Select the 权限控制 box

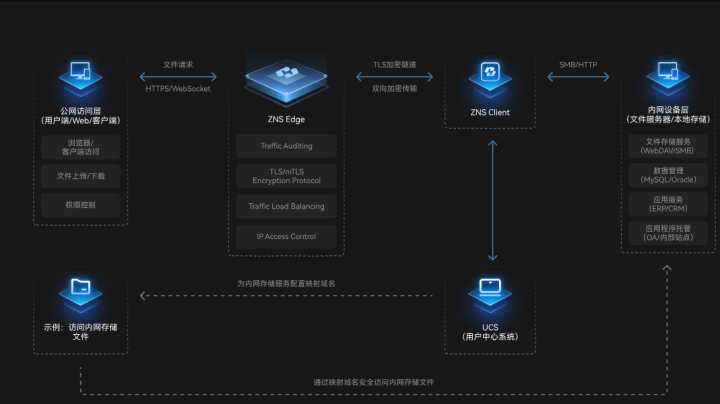coord(80,205)
